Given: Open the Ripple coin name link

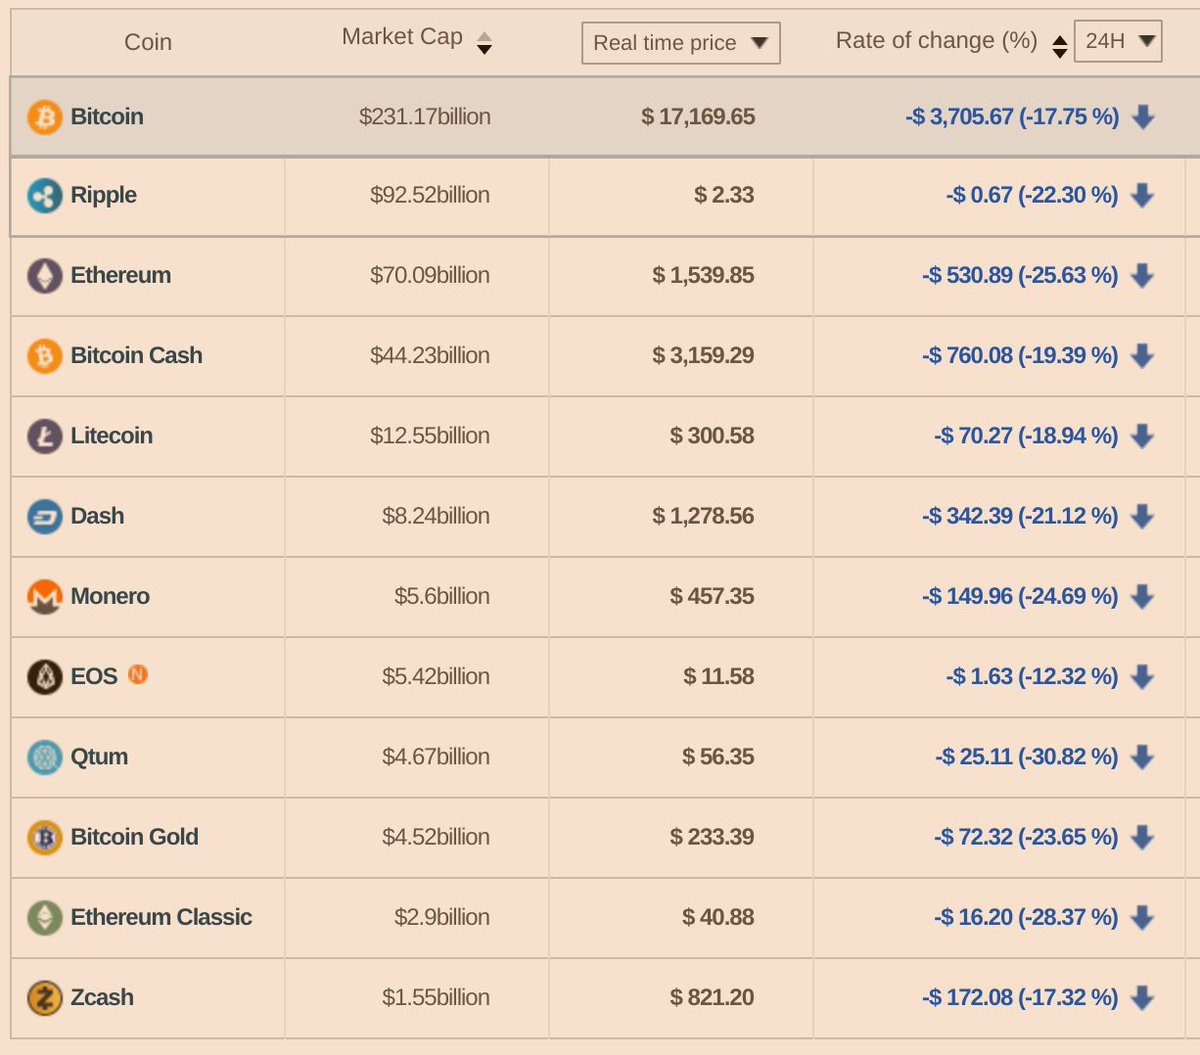Looking at the screenshot, I should point(104,195).
